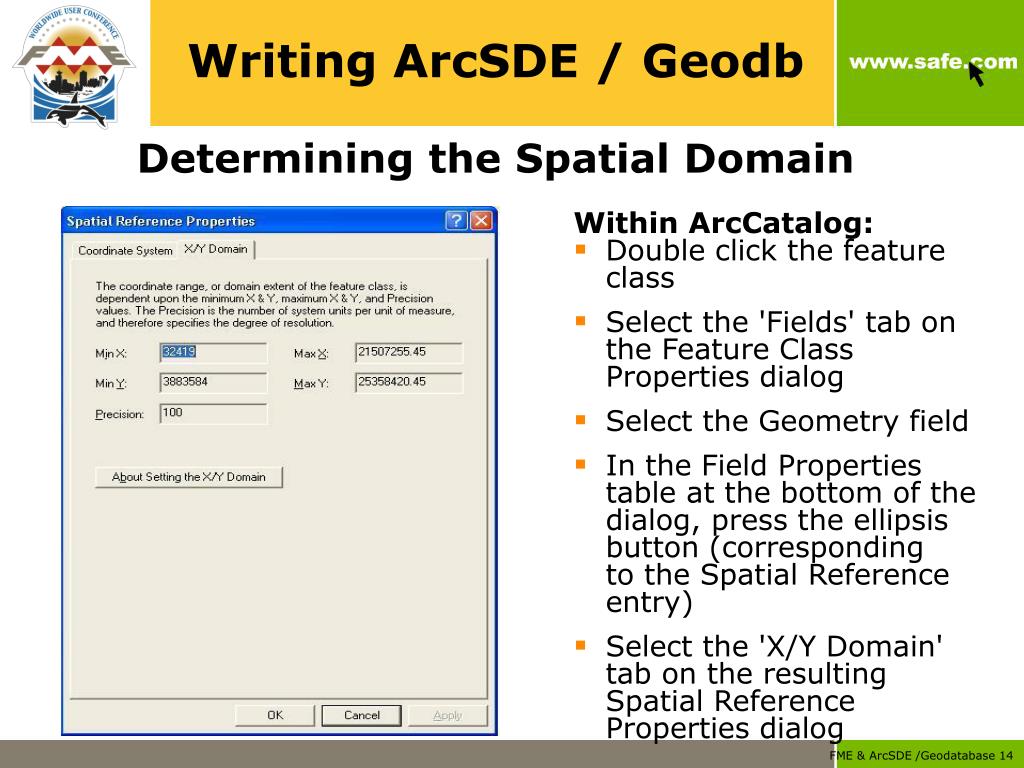Click the 'Select the Geometry field' bullet
This screenshot has height=768, width=1024.
pos(786,421)
